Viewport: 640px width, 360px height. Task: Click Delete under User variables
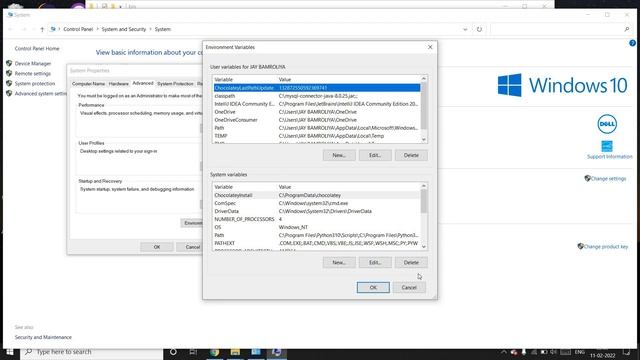[411, 155]
